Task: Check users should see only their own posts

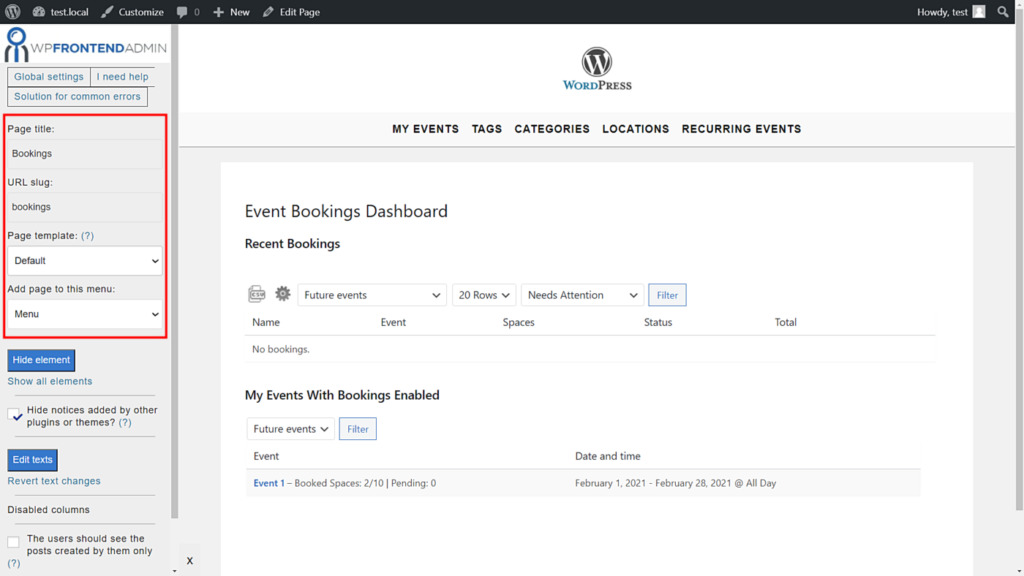Action: 13,538
